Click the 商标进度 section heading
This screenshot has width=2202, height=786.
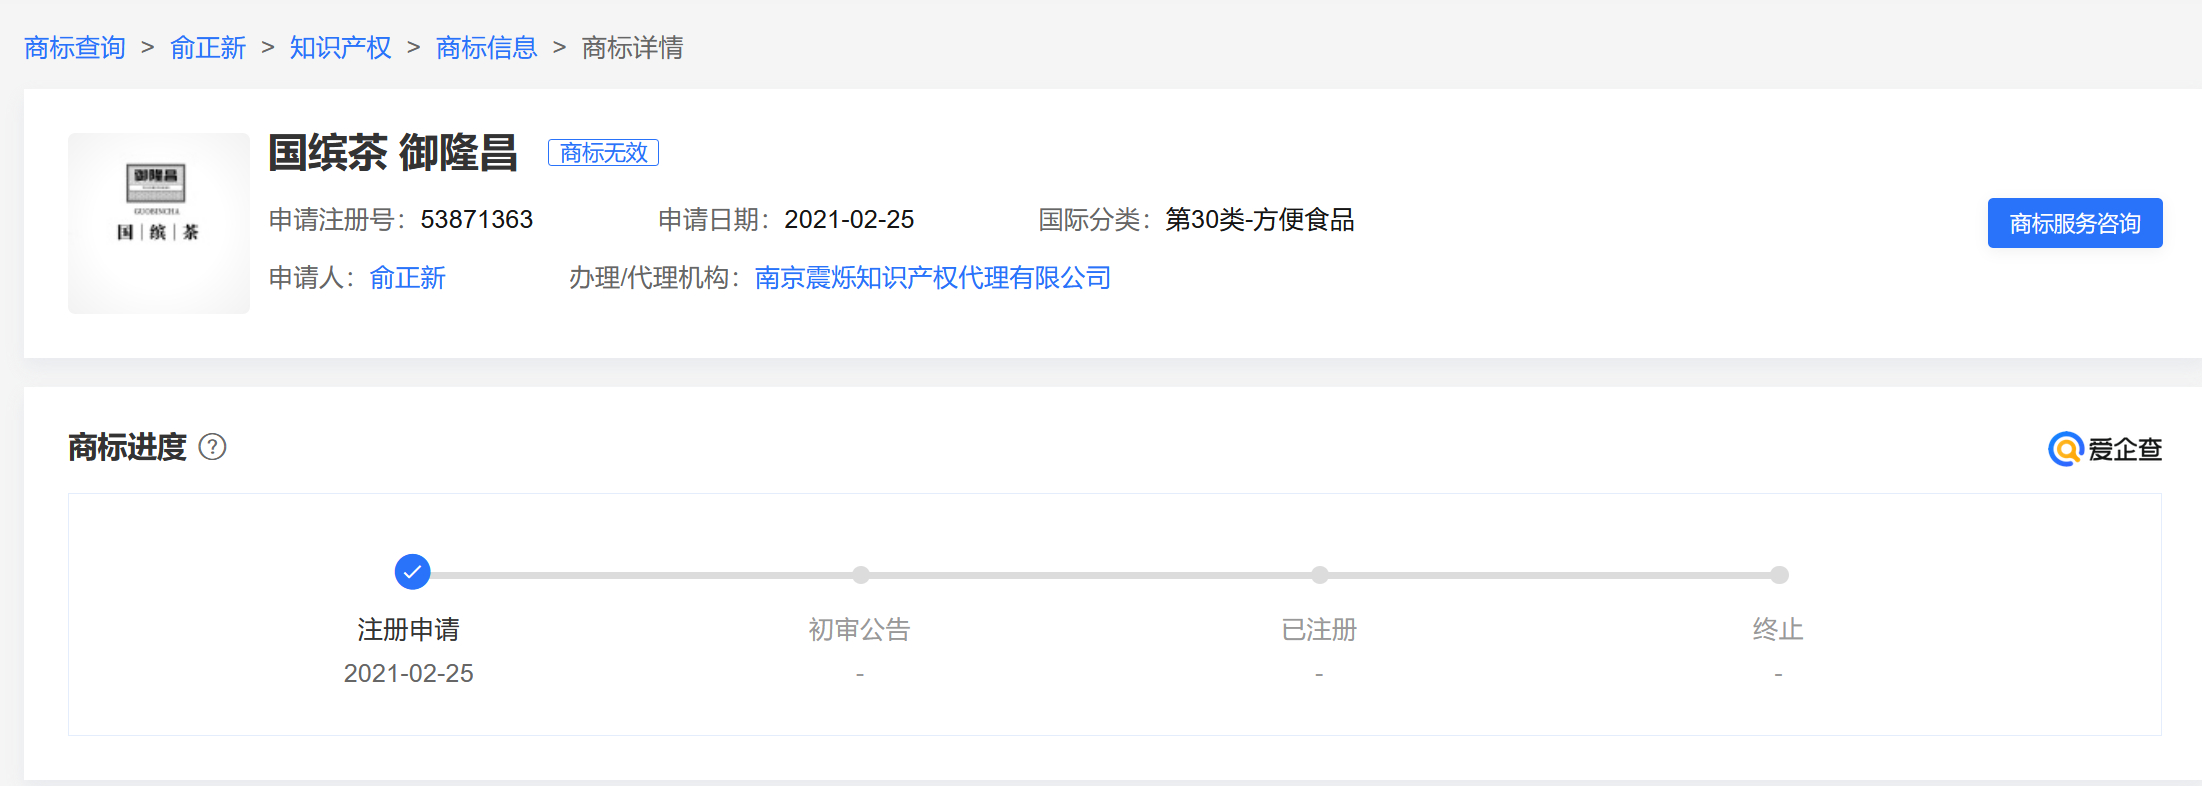(128, 447)
